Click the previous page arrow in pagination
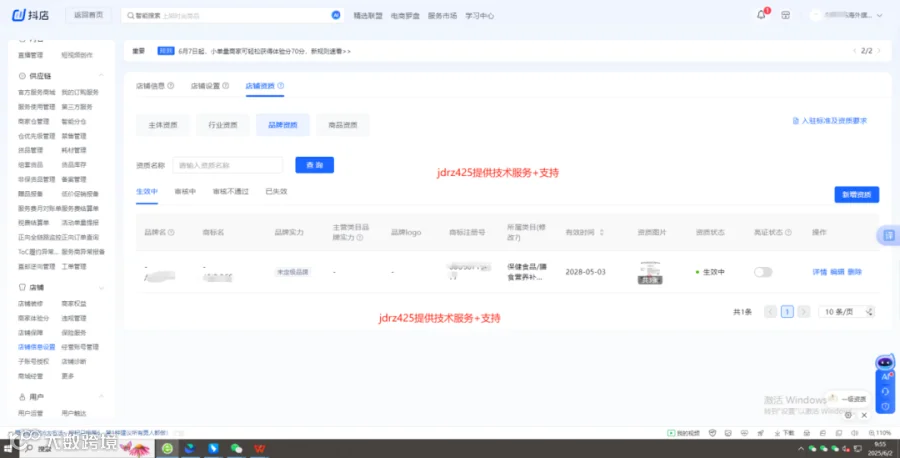Image resolution: width=900 pixels, height=458 pixels. pos(770,312)
